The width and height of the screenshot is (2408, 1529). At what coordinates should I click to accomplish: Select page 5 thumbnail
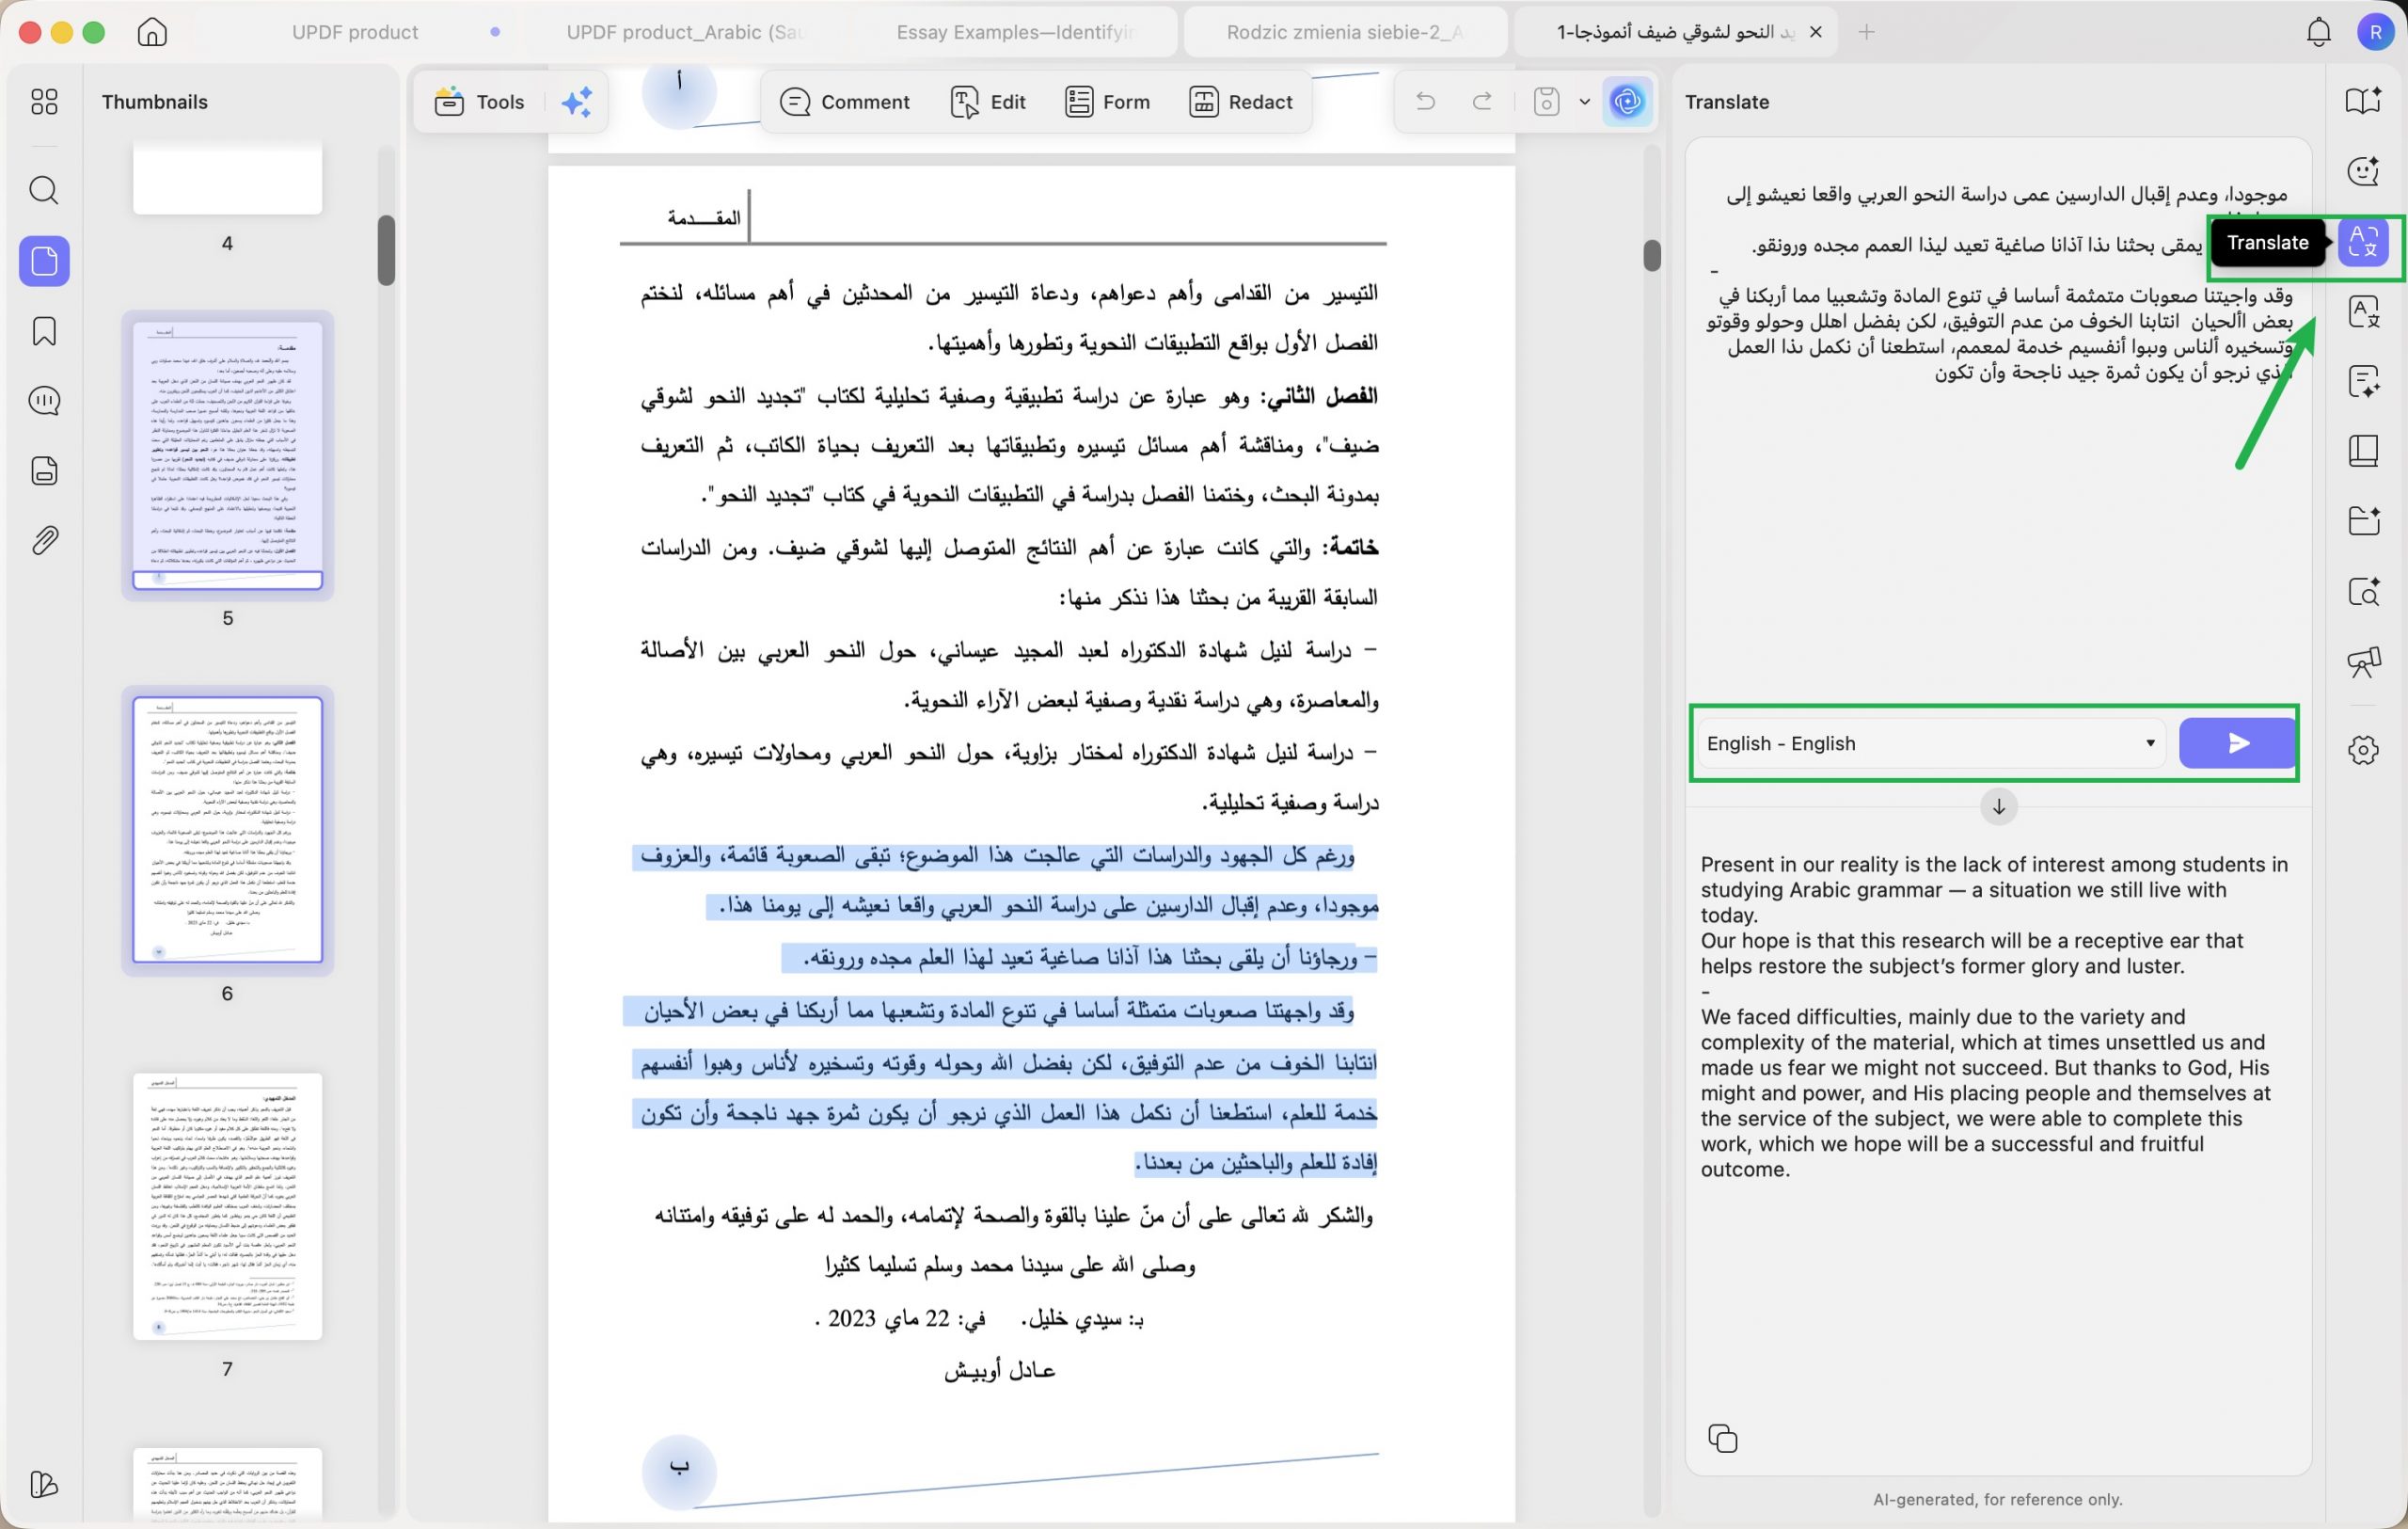(227, 455)
